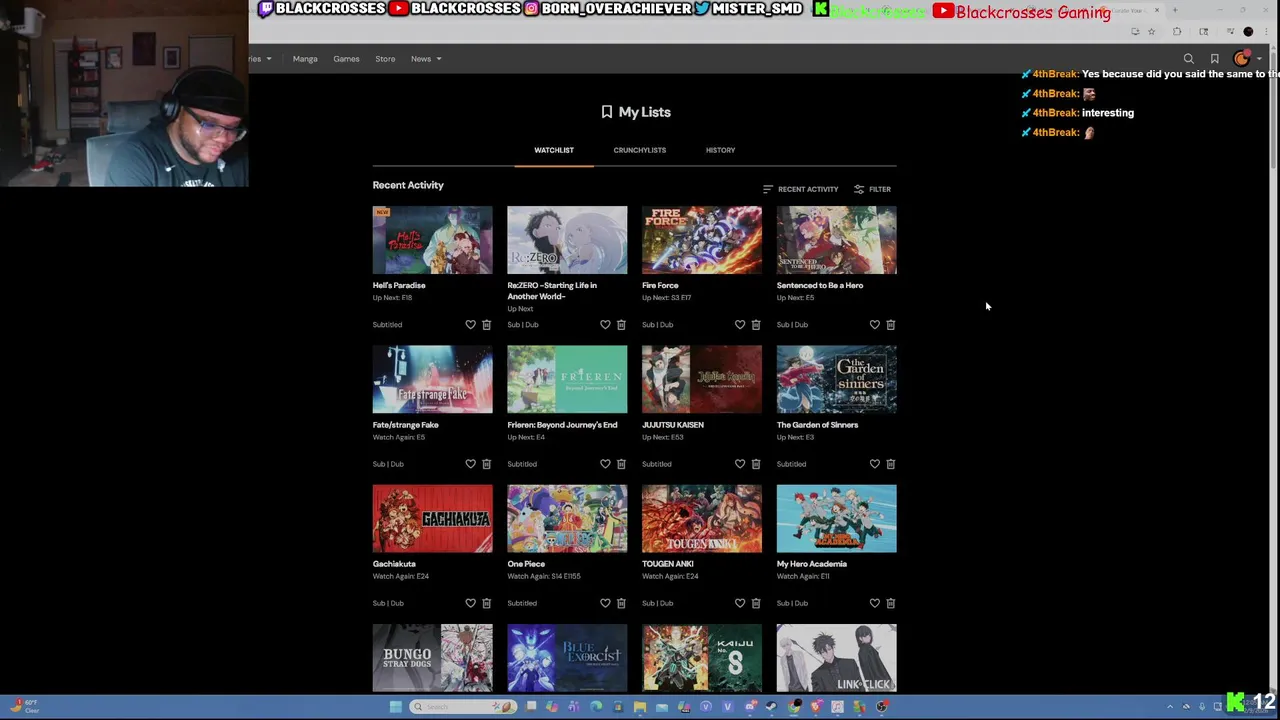Open the Games menu item

(x=346, y=59)
